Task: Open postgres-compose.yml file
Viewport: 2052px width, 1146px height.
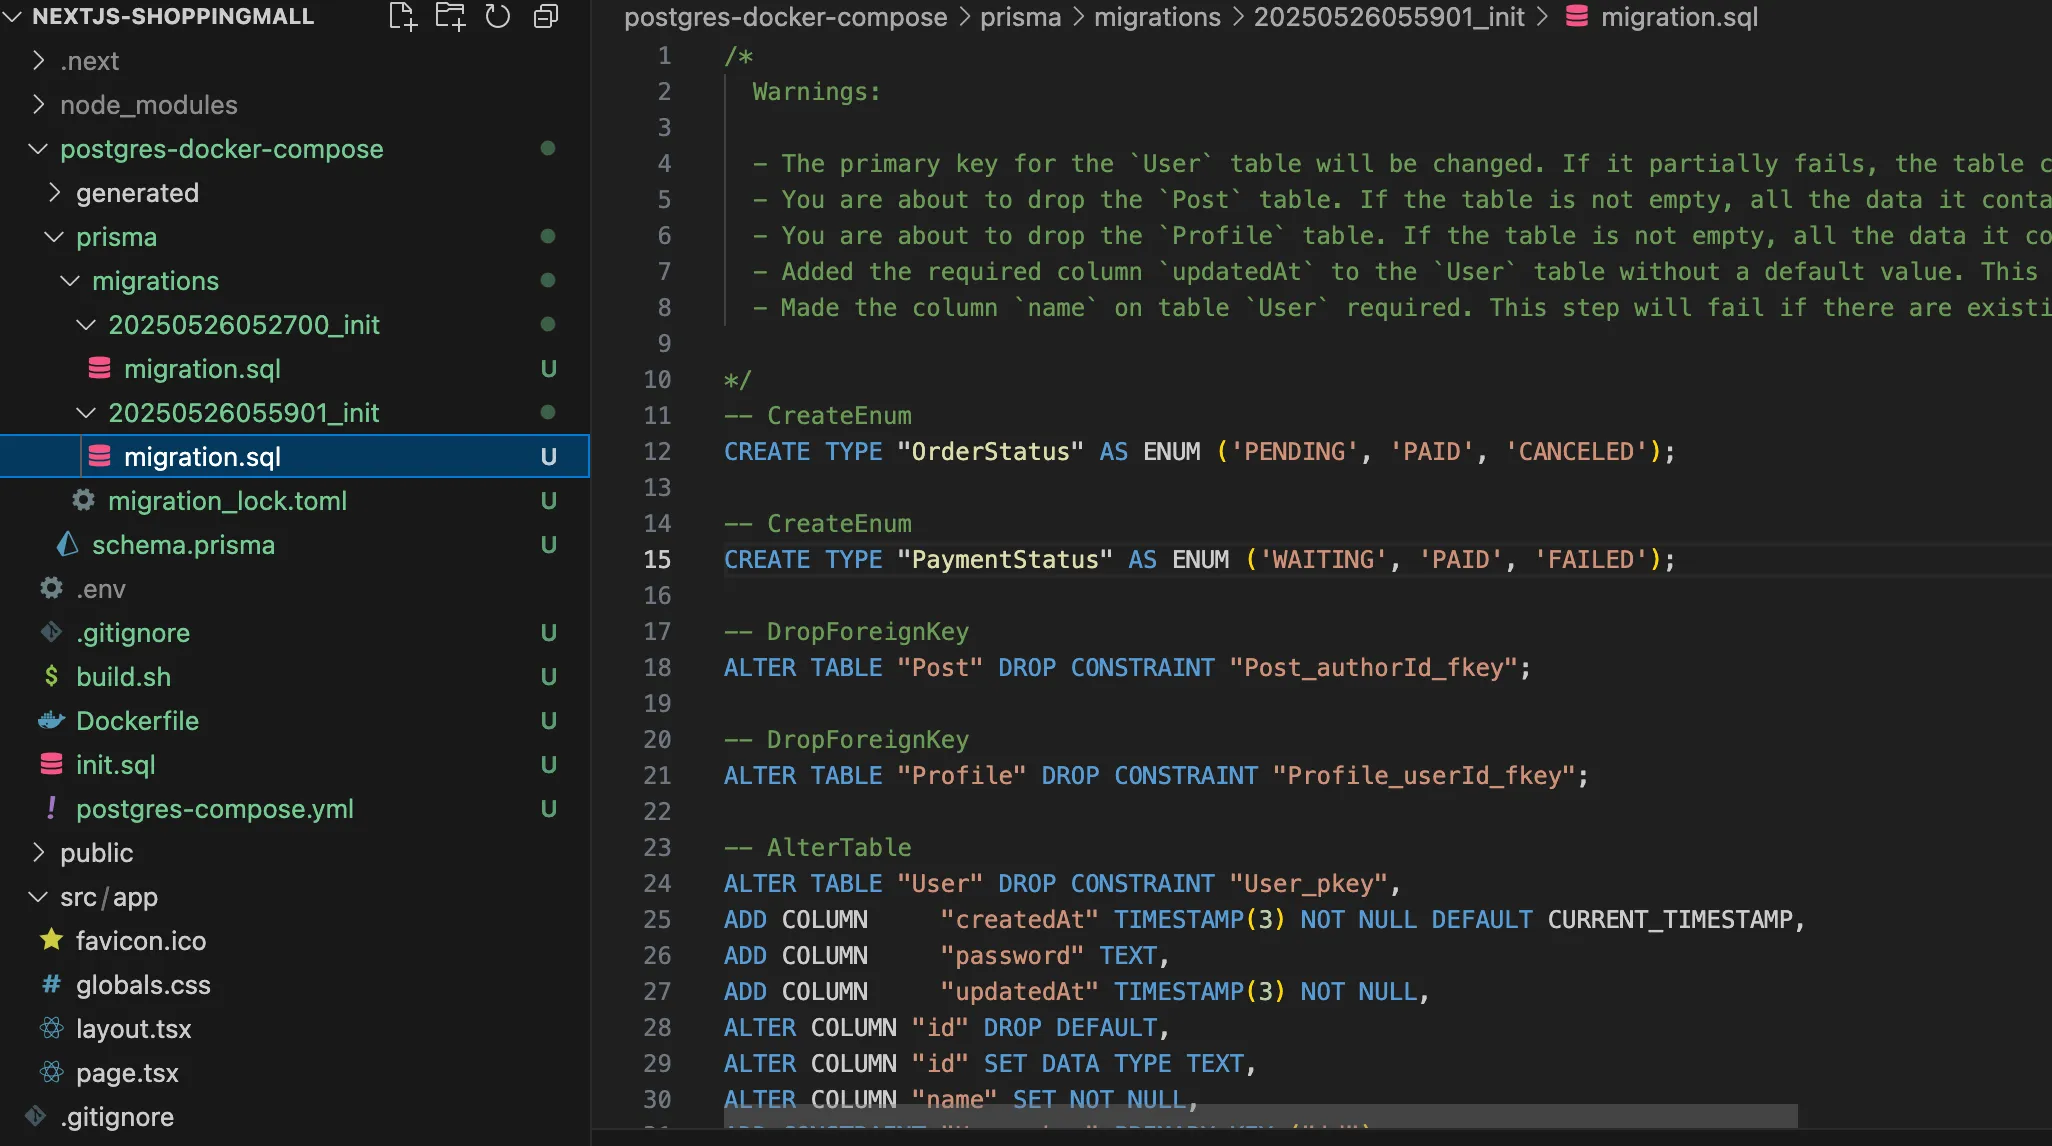Action: (x=214, y=809)
